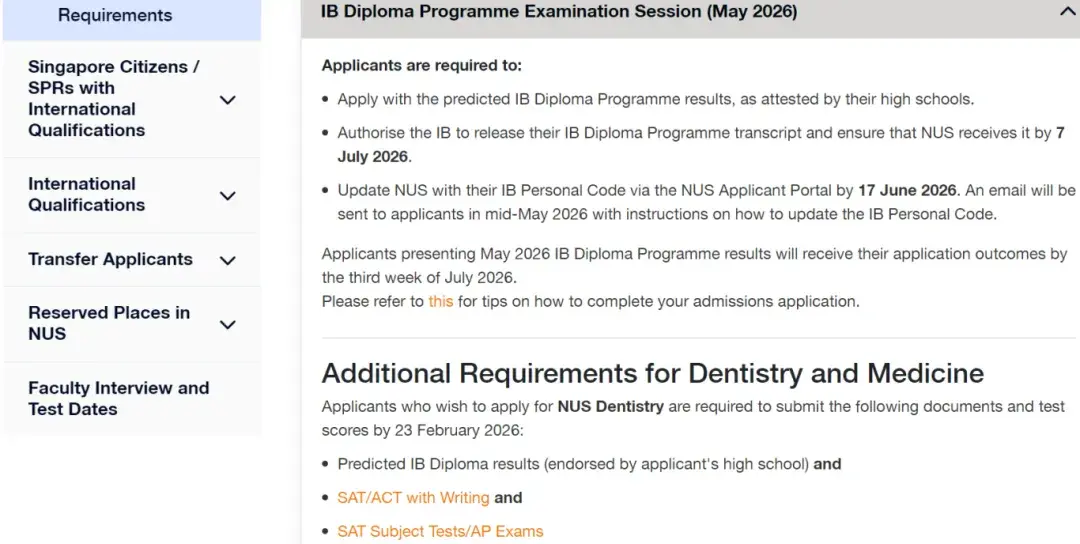Open the SAT/ACT with Writing link
This screenshot has height=544, width=1080.
413,497
